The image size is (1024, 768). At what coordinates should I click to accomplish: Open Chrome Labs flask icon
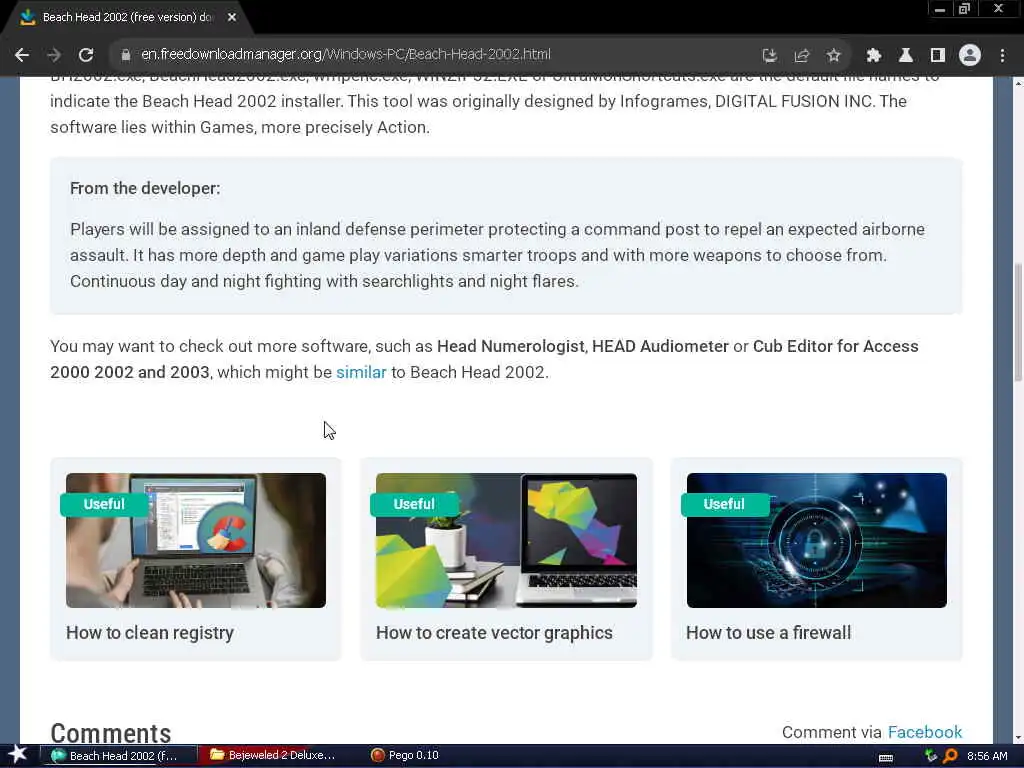(x=906, y=56)
